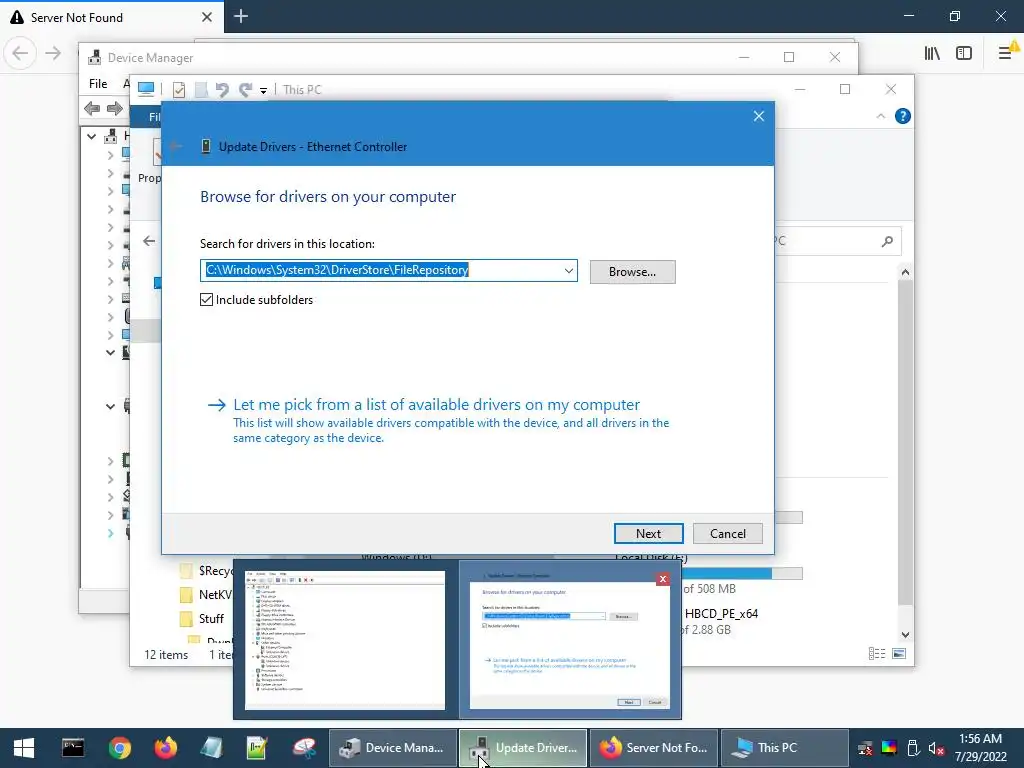Open the taskbar clock showing 1:56 AM
The image size is (1024, 768).
pos(980,748)
